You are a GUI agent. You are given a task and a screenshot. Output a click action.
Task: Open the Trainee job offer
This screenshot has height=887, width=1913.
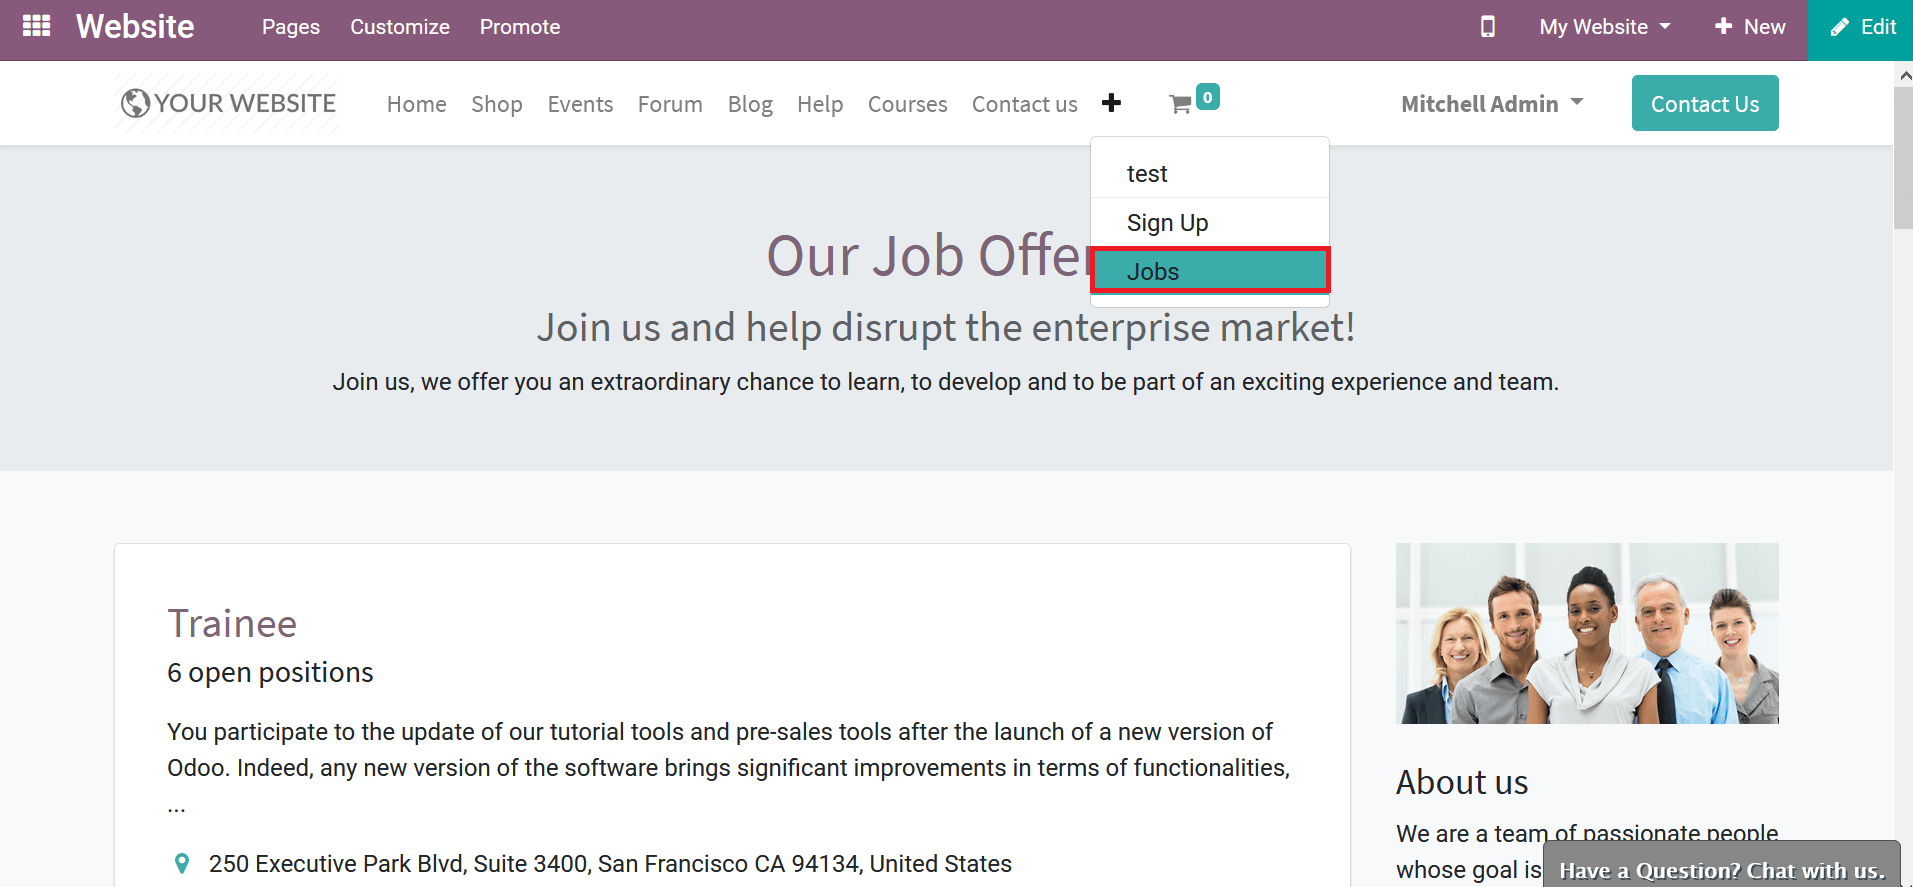(232, 624)
